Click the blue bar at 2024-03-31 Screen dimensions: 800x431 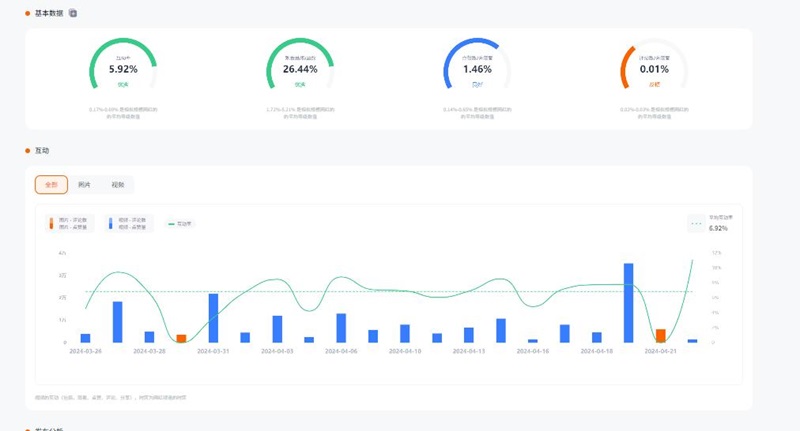coord(213,318)
